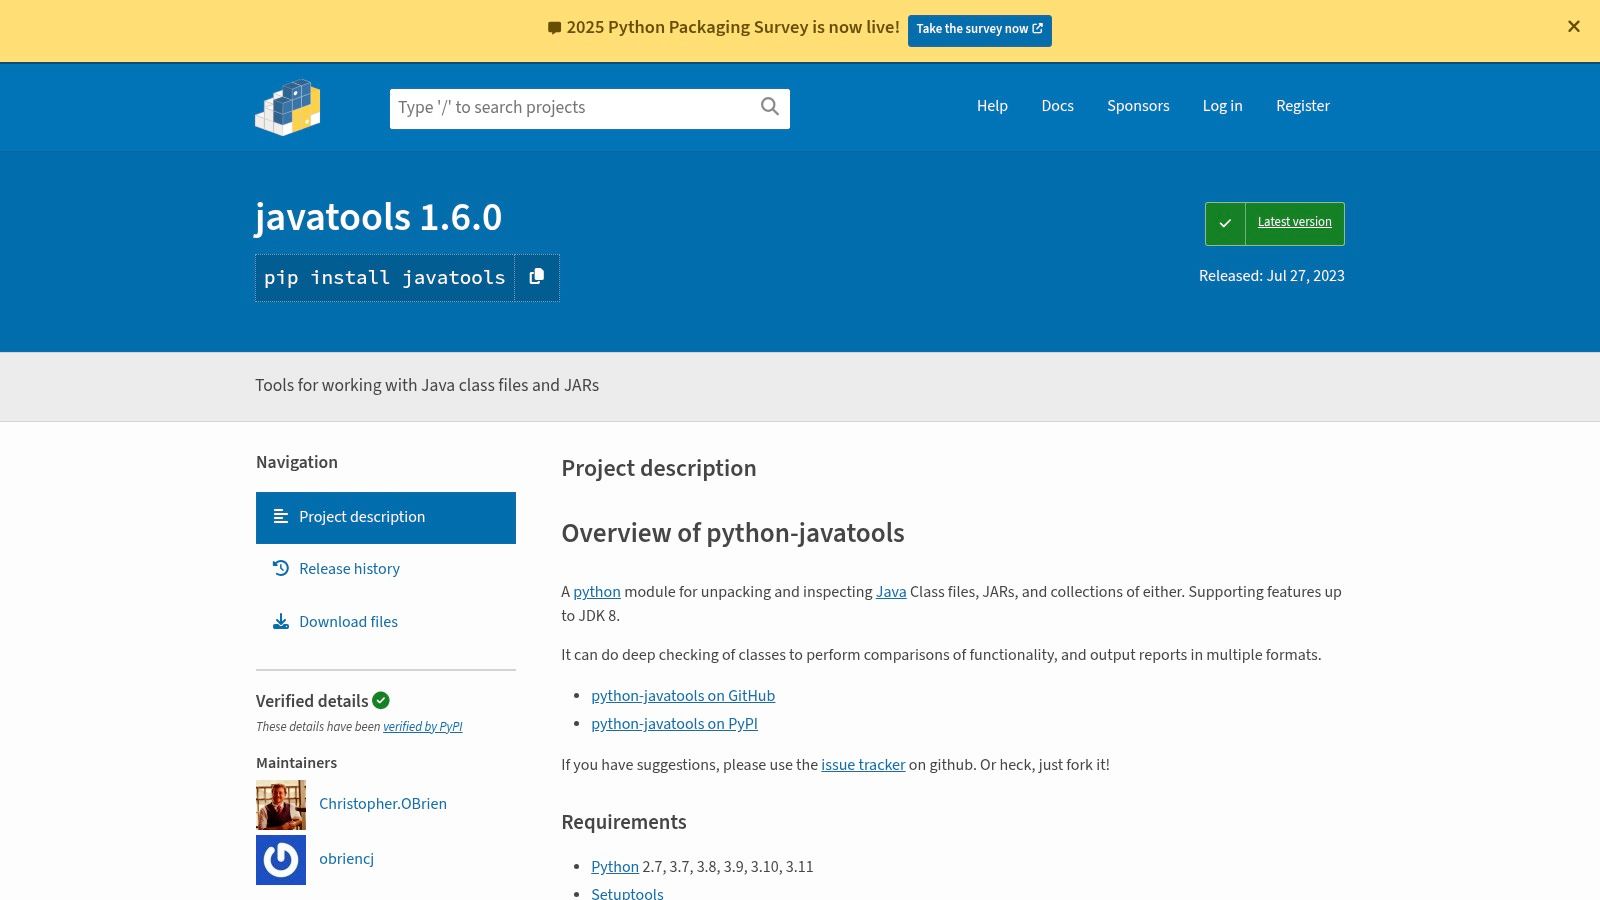Image resolution: width=1600 pixels, height=900 pixels.
Task: Click Register
Action: [x=1303, y=106]
